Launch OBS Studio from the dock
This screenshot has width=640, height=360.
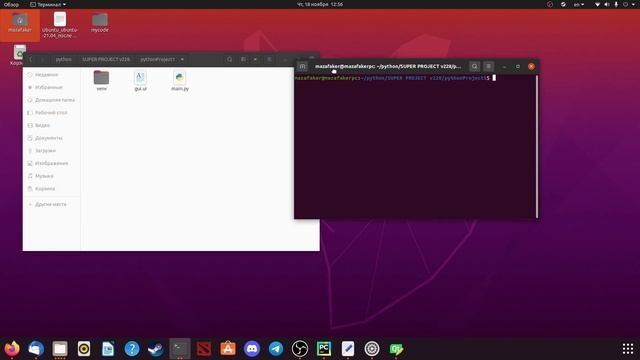coord(300,349)
